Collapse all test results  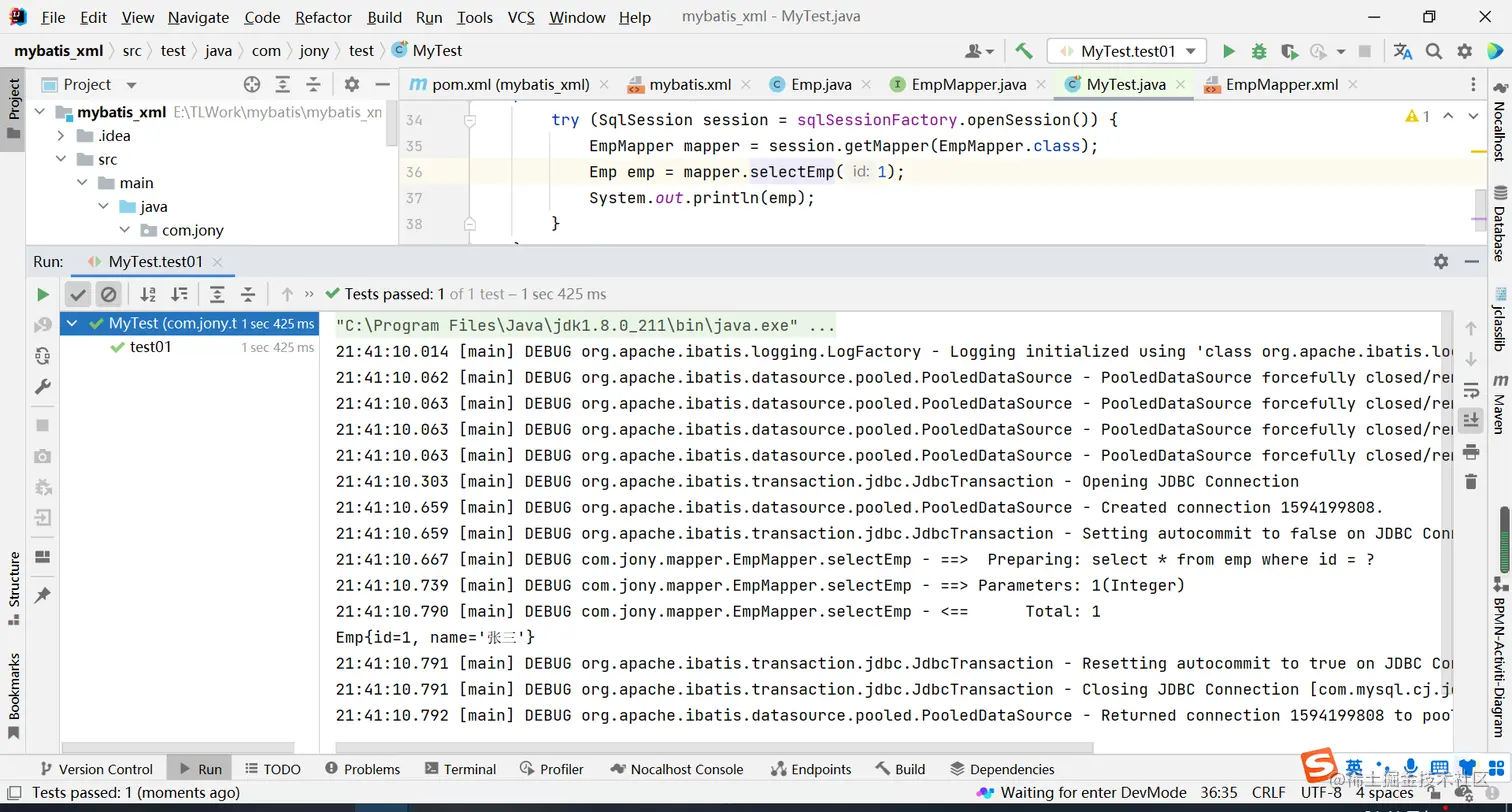248,294
